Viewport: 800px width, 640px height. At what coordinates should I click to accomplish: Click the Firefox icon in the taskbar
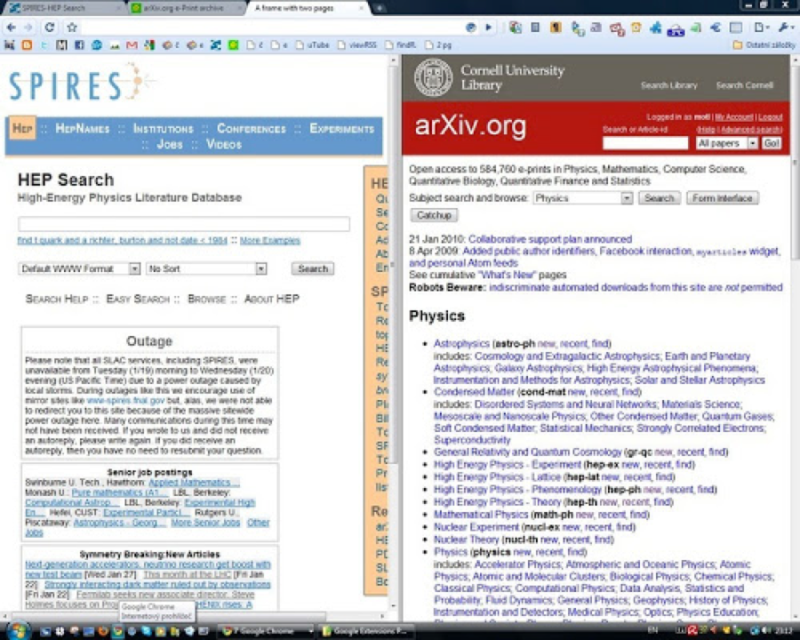coord(103,631)
